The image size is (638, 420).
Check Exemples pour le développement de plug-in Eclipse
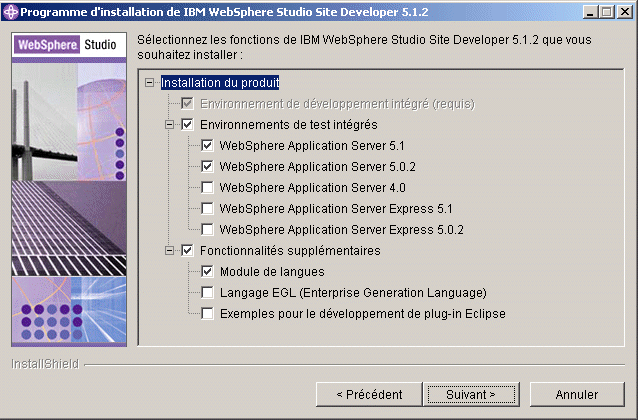[x=207, y=314]
